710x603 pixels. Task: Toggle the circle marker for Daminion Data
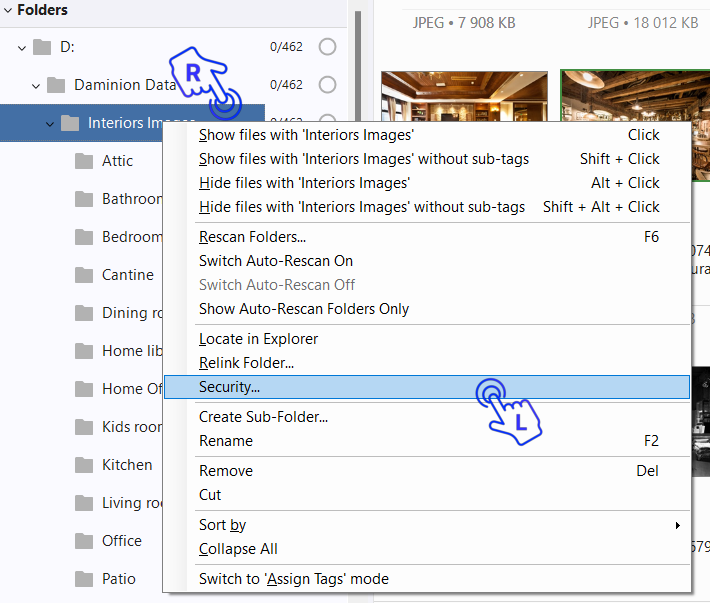(327, 85)
